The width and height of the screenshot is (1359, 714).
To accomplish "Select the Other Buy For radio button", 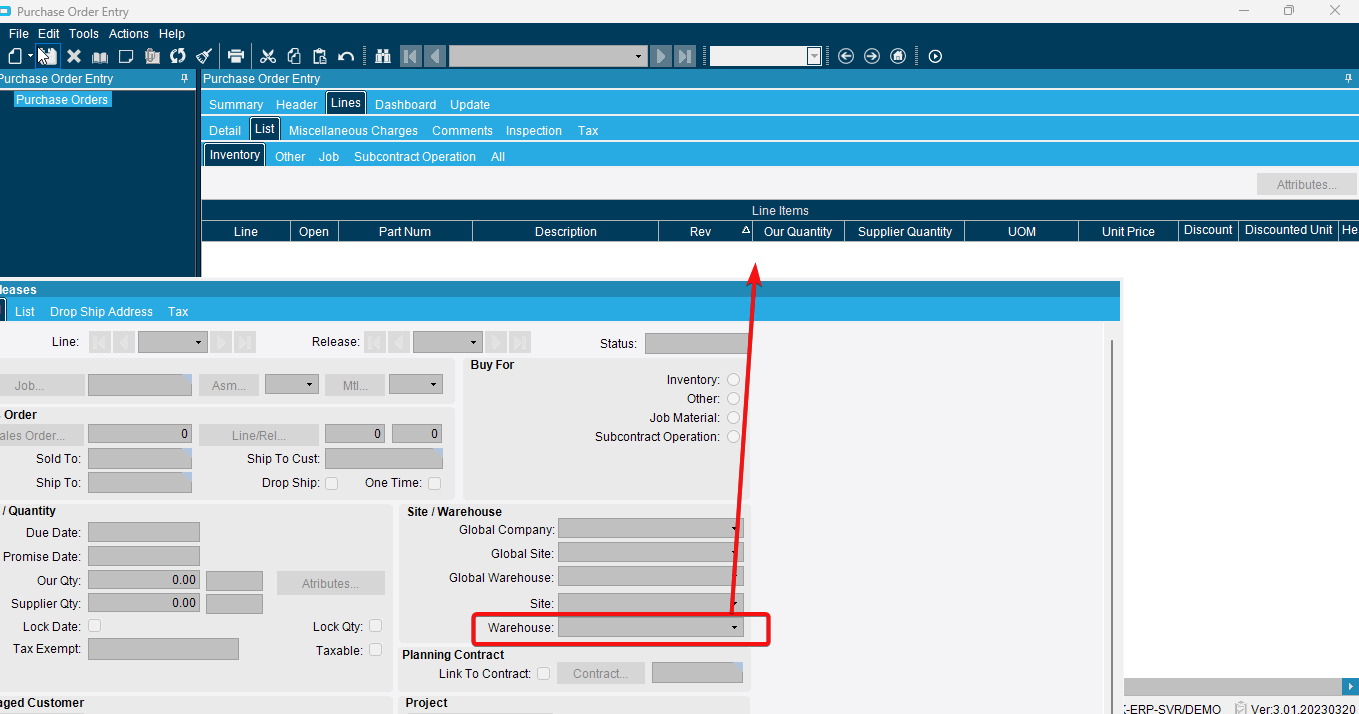I will click(x=734, y=399).
